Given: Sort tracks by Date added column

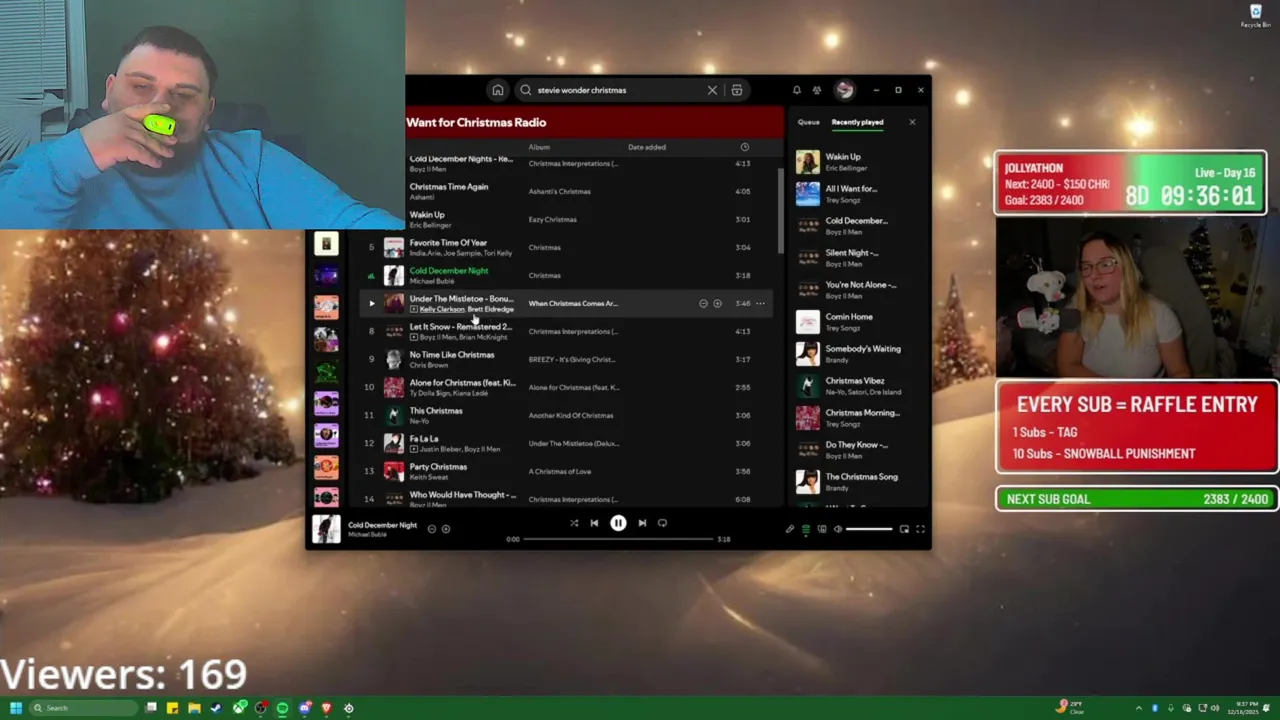Looking at the screenshot, I should tap(646, 147).
